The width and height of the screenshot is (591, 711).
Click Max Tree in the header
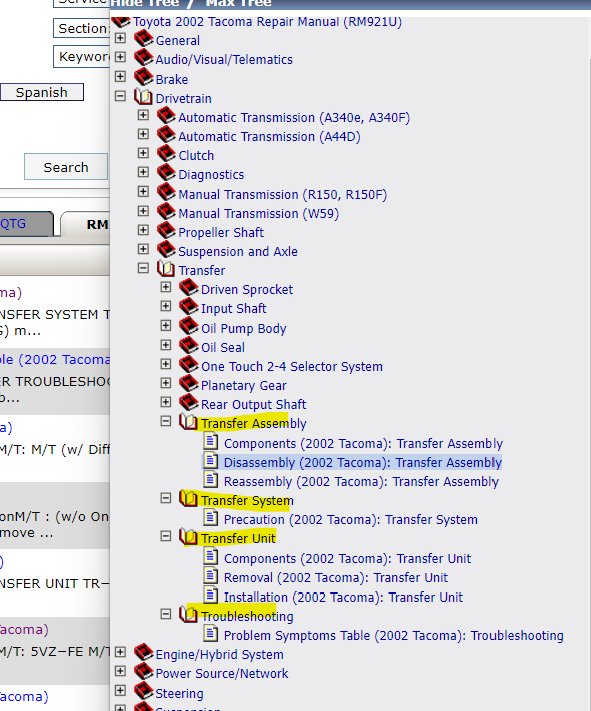[239, 4]
